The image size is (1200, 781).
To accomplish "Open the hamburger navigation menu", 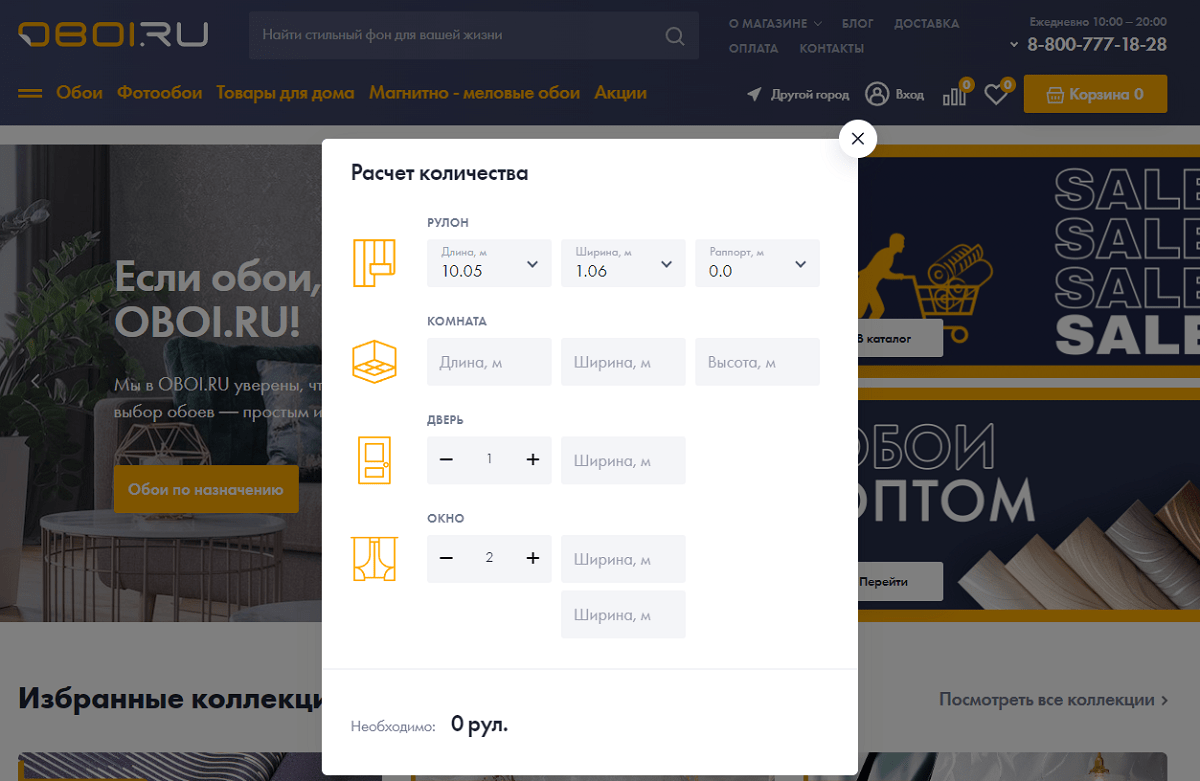I will click(29, 93).
